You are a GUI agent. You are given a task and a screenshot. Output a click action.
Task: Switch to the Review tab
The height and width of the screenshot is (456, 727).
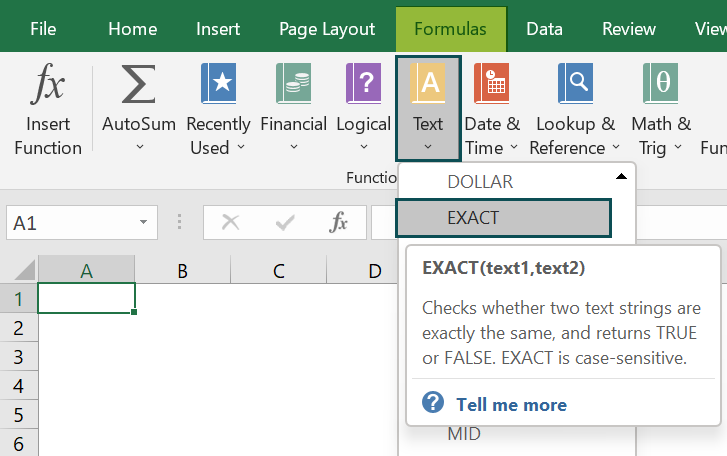[629, 29]
